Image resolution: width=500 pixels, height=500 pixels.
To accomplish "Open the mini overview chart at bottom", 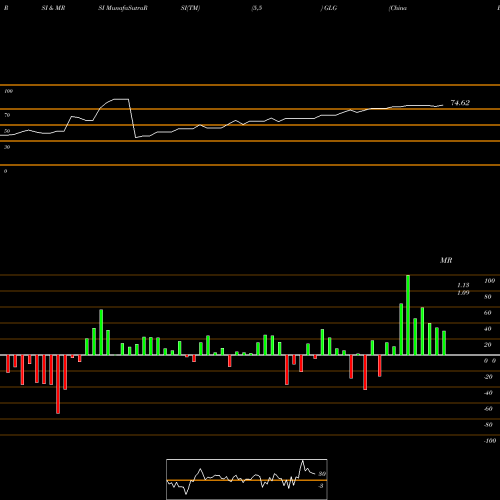I will point(247,479).
